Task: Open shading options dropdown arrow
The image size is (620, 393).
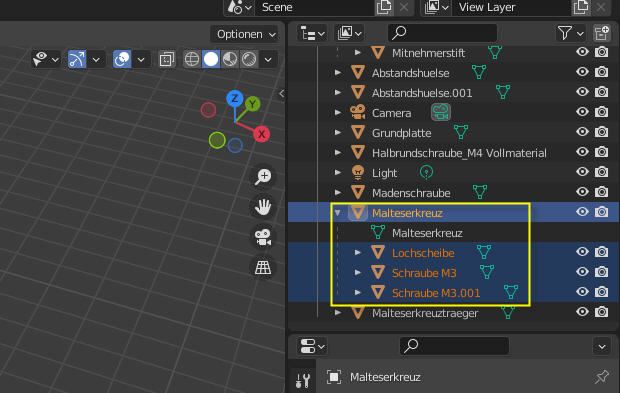Action: (x=268, y=60)
